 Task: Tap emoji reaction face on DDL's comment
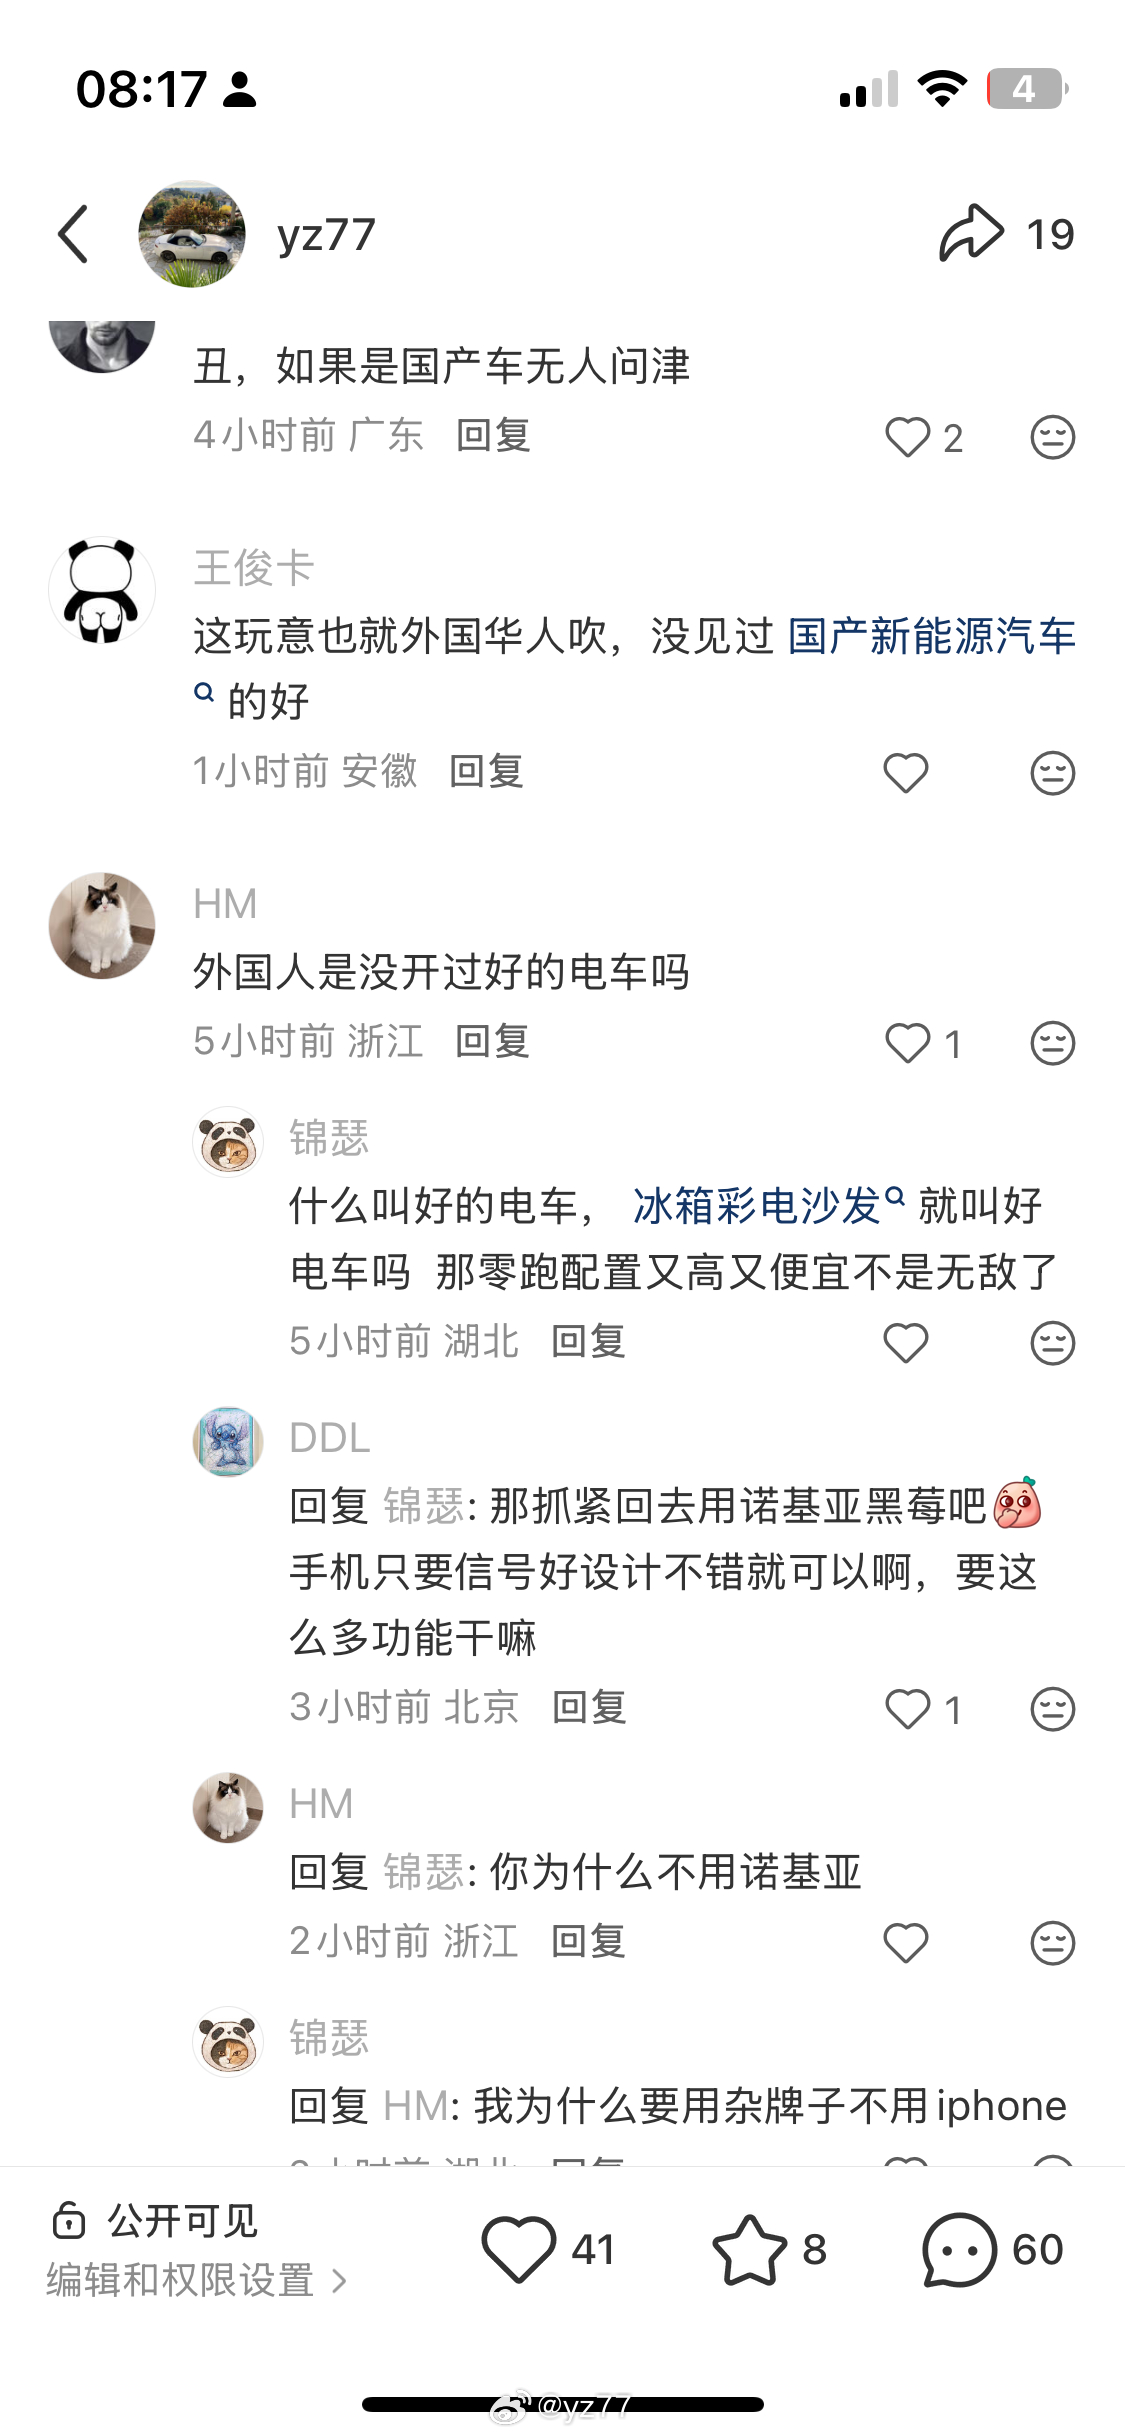1052,1709
